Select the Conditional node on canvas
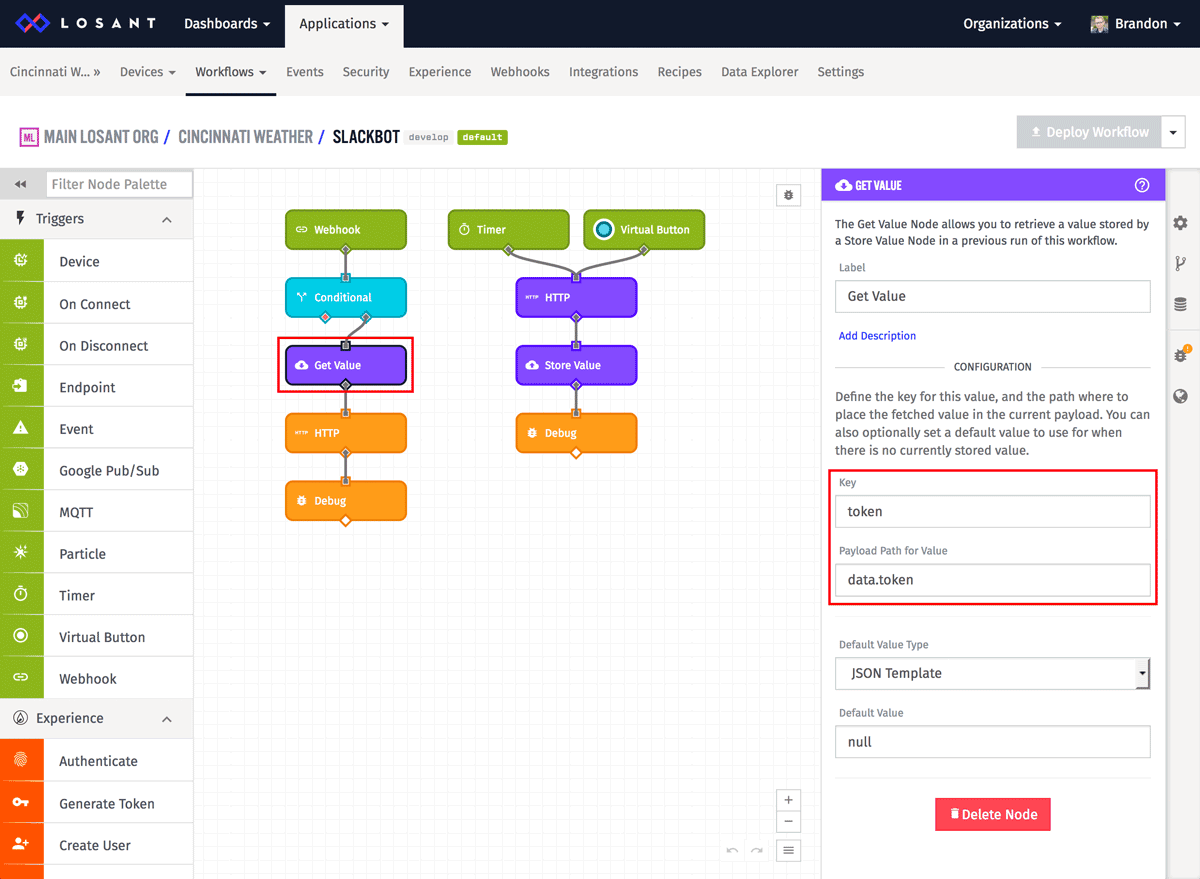Viewport: 1200px width, 879px height. (346, 297)
